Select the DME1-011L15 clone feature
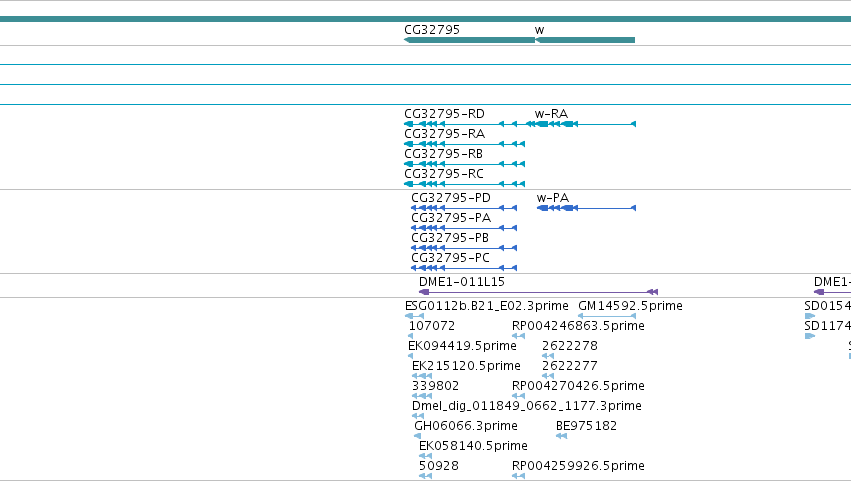Viewport: 851px width, 481px height. (x=538, y=292)
